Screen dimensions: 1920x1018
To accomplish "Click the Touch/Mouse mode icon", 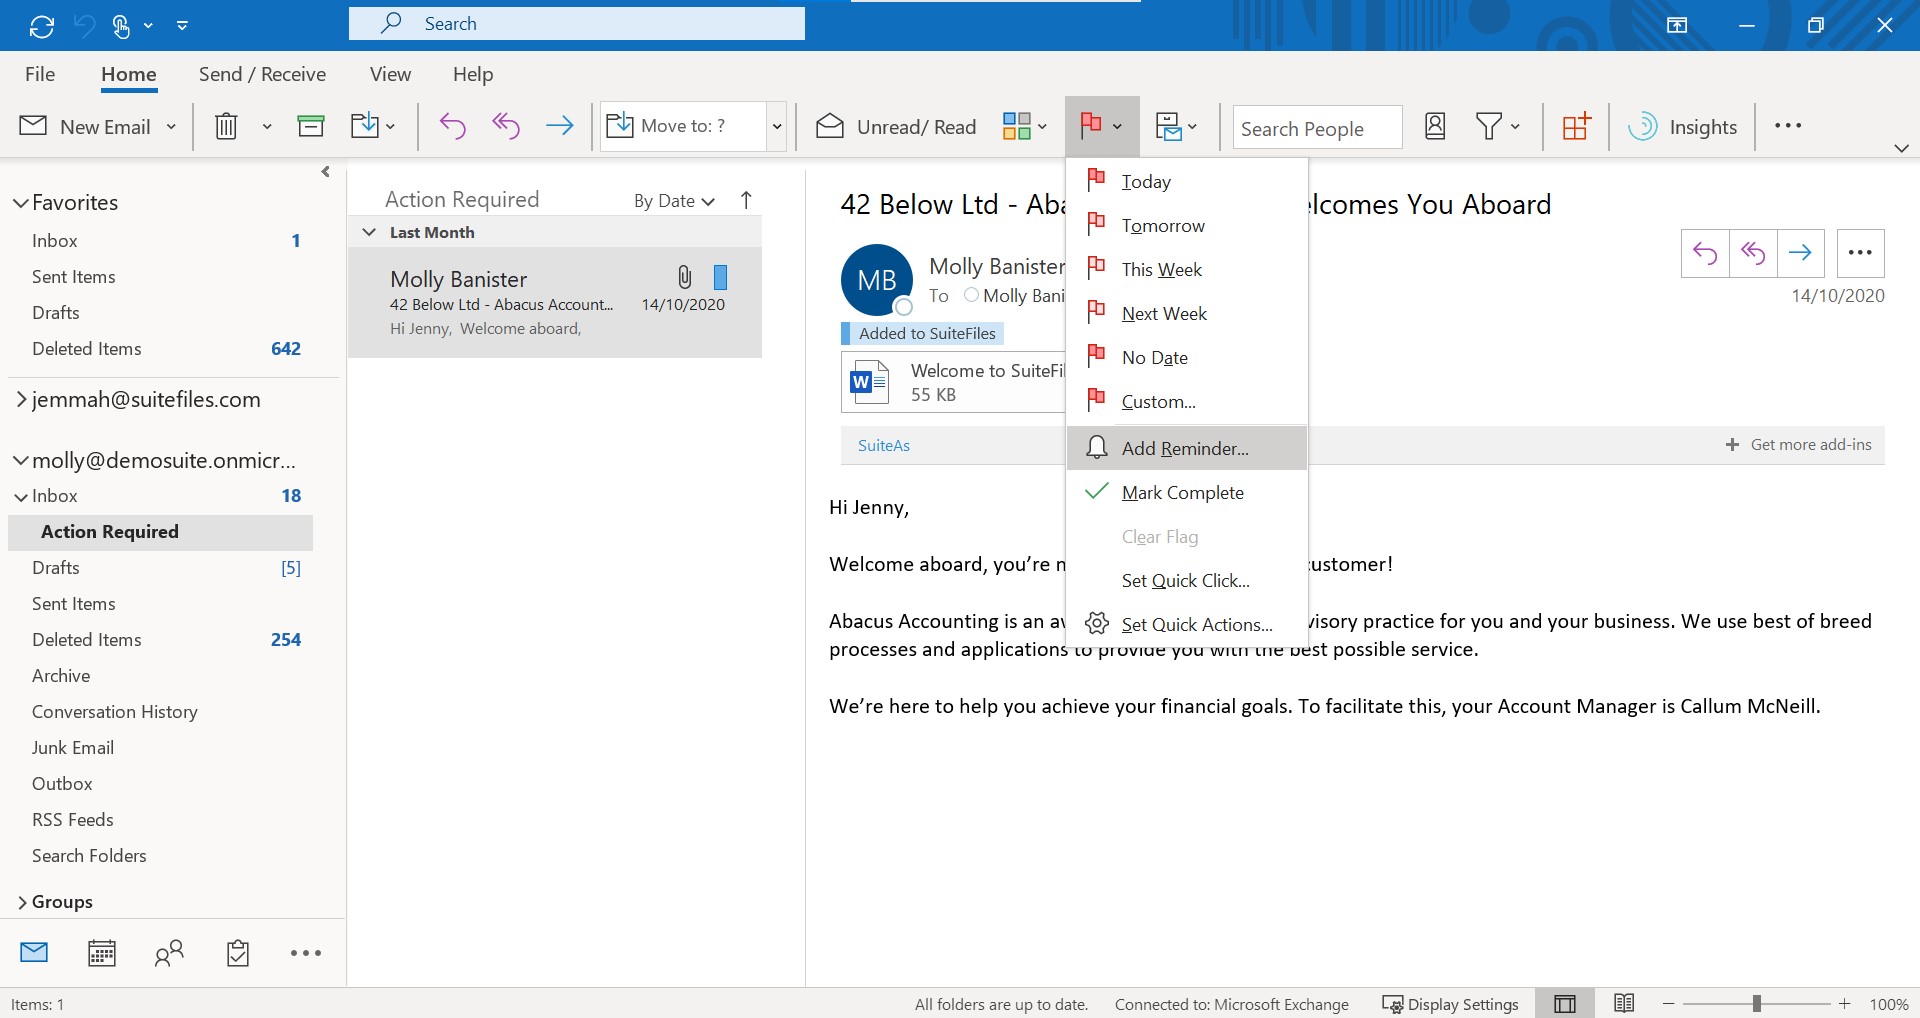I will click(121, 26).
